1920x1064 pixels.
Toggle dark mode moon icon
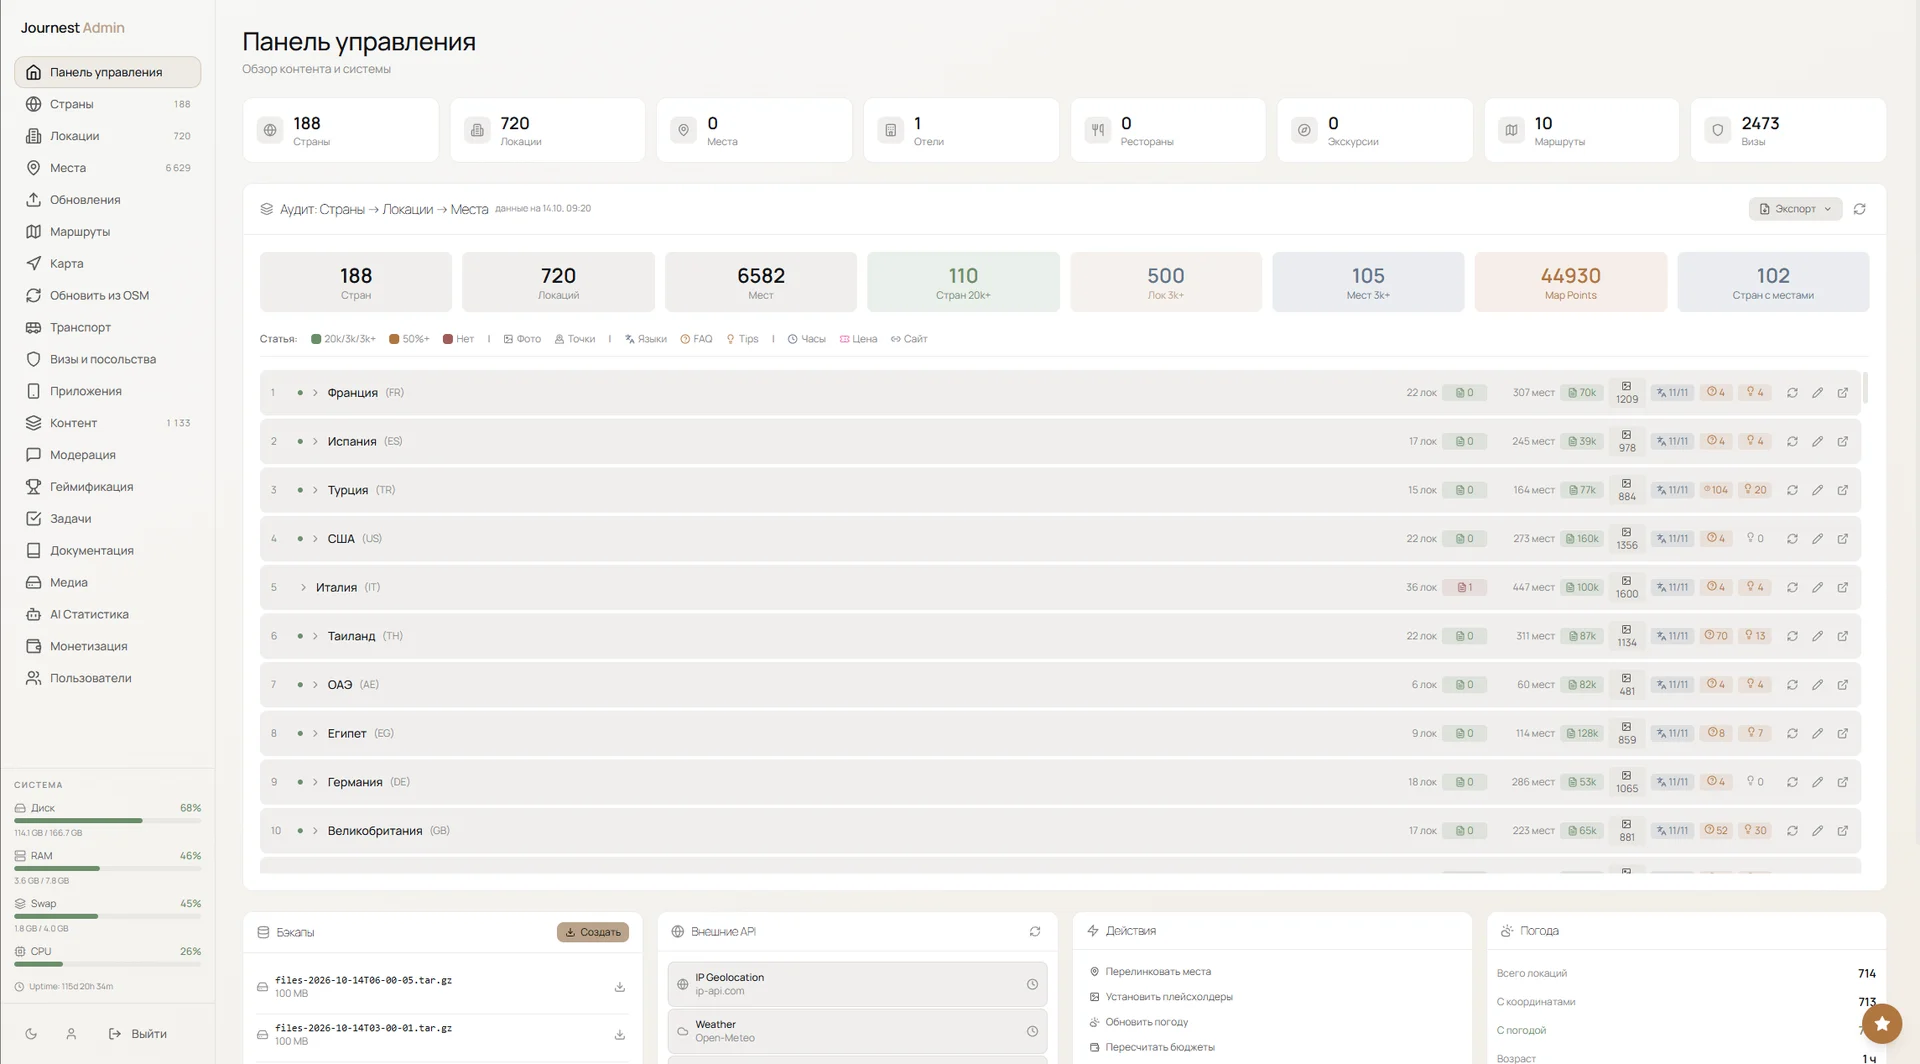click(x=31, y=1034)
